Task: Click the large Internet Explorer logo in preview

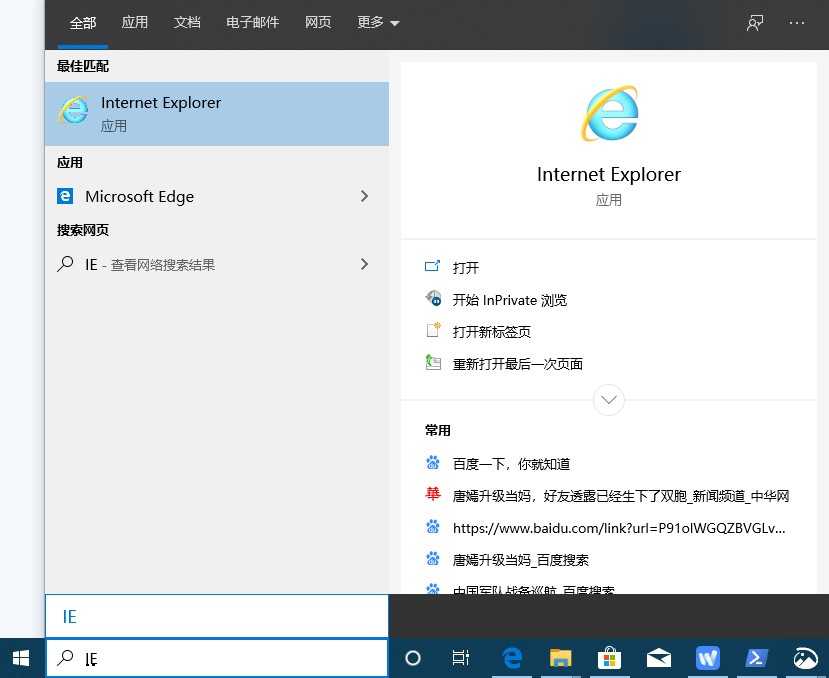Action: coord(610,113)
